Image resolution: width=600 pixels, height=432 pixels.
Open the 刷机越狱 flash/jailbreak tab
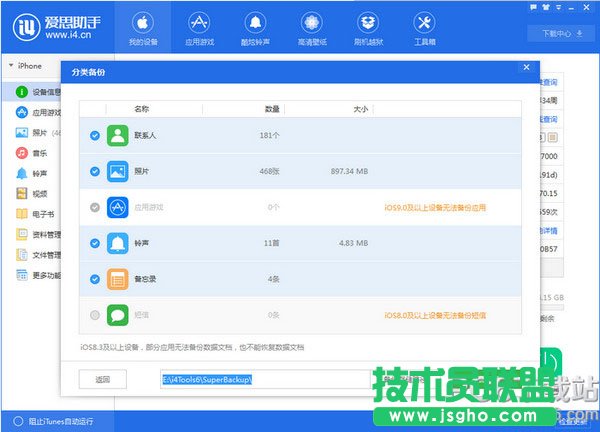pos(368,28)
